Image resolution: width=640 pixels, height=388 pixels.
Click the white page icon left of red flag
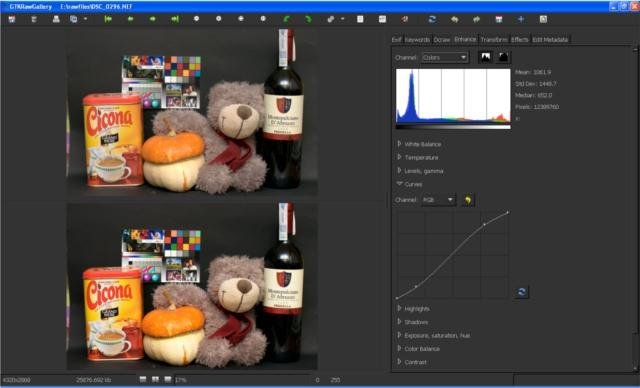tap(382, 19)
